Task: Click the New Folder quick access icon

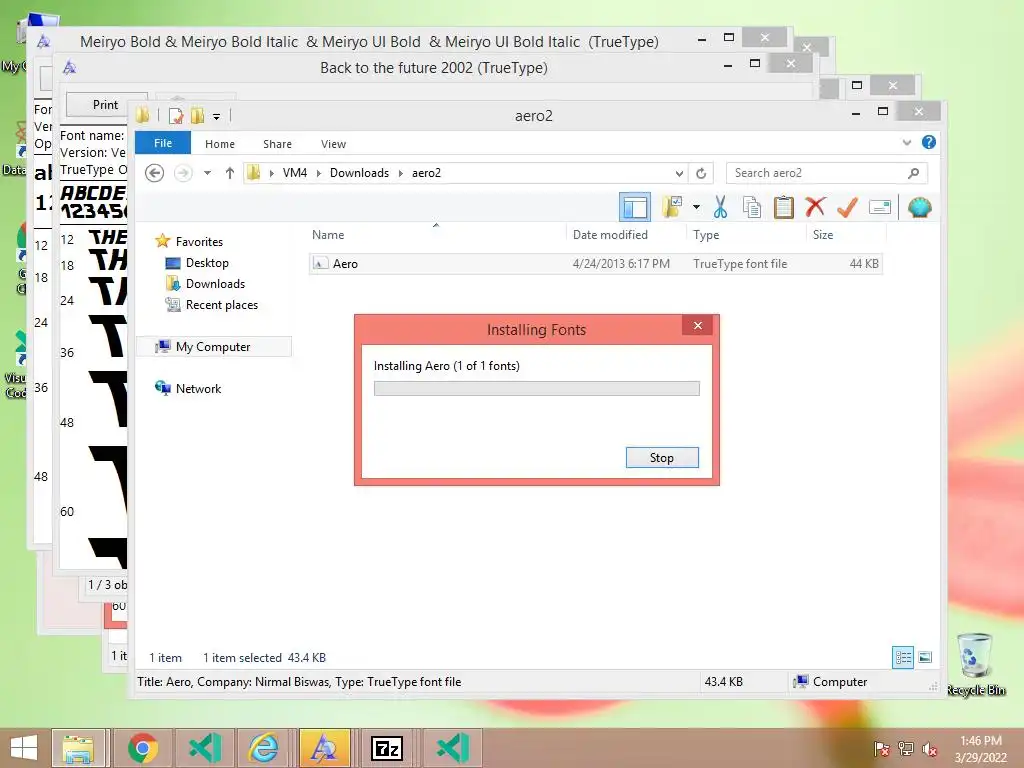Action: 197,116
